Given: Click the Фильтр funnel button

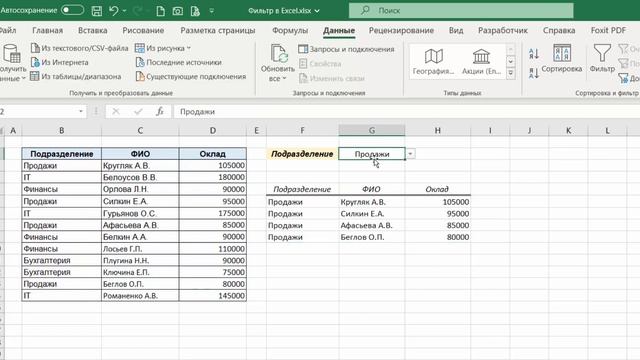Looking at the screenshot, I should tap(602, 58).
